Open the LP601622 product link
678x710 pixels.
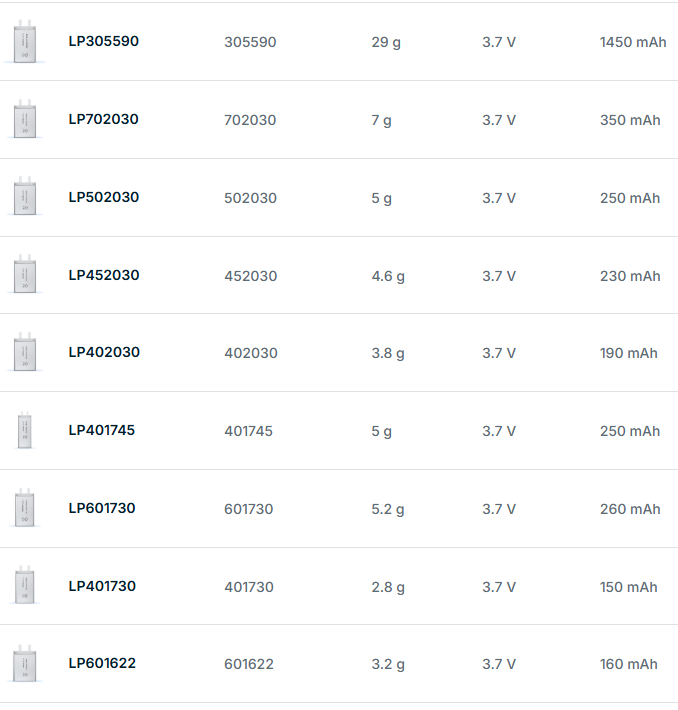point(101,663)
